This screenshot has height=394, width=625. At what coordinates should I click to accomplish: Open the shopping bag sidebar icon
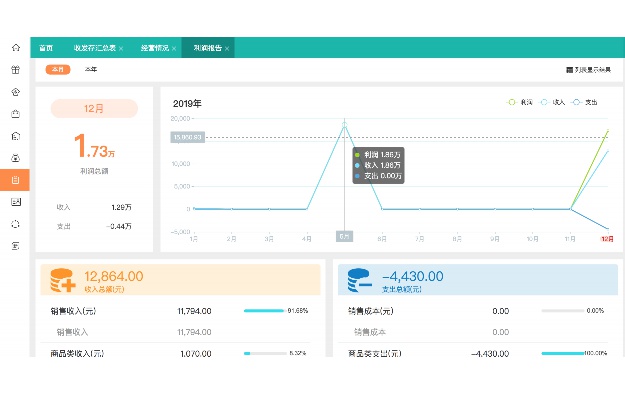[x=16, y=114]
